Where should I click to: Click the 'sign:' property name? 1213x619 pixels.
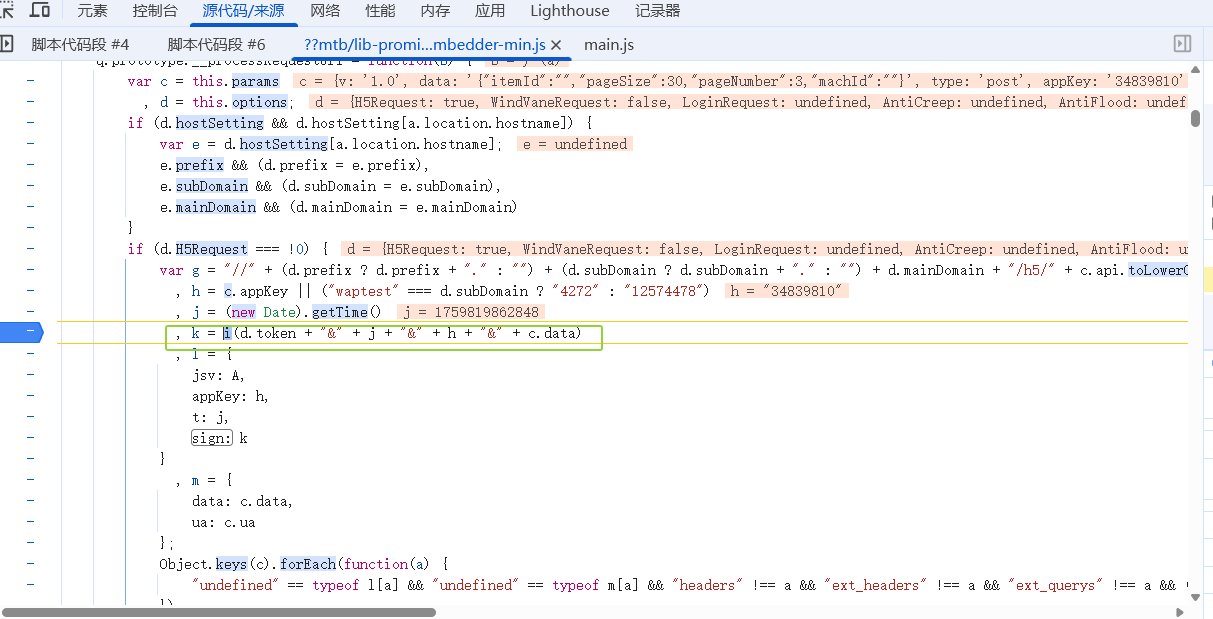(x=212, y=438)
